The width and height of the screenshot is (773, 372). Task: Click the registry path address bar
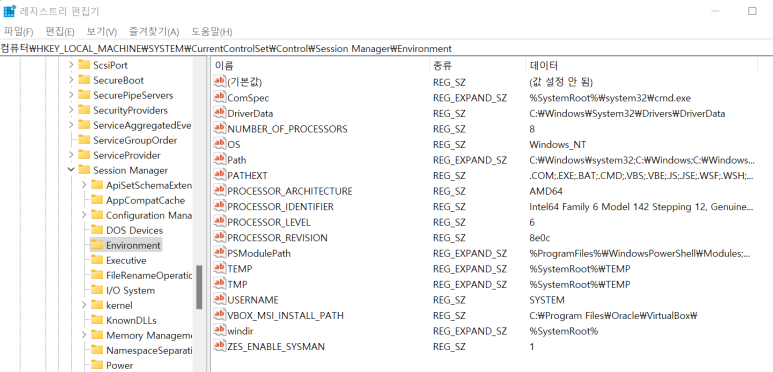pos(386,48)
